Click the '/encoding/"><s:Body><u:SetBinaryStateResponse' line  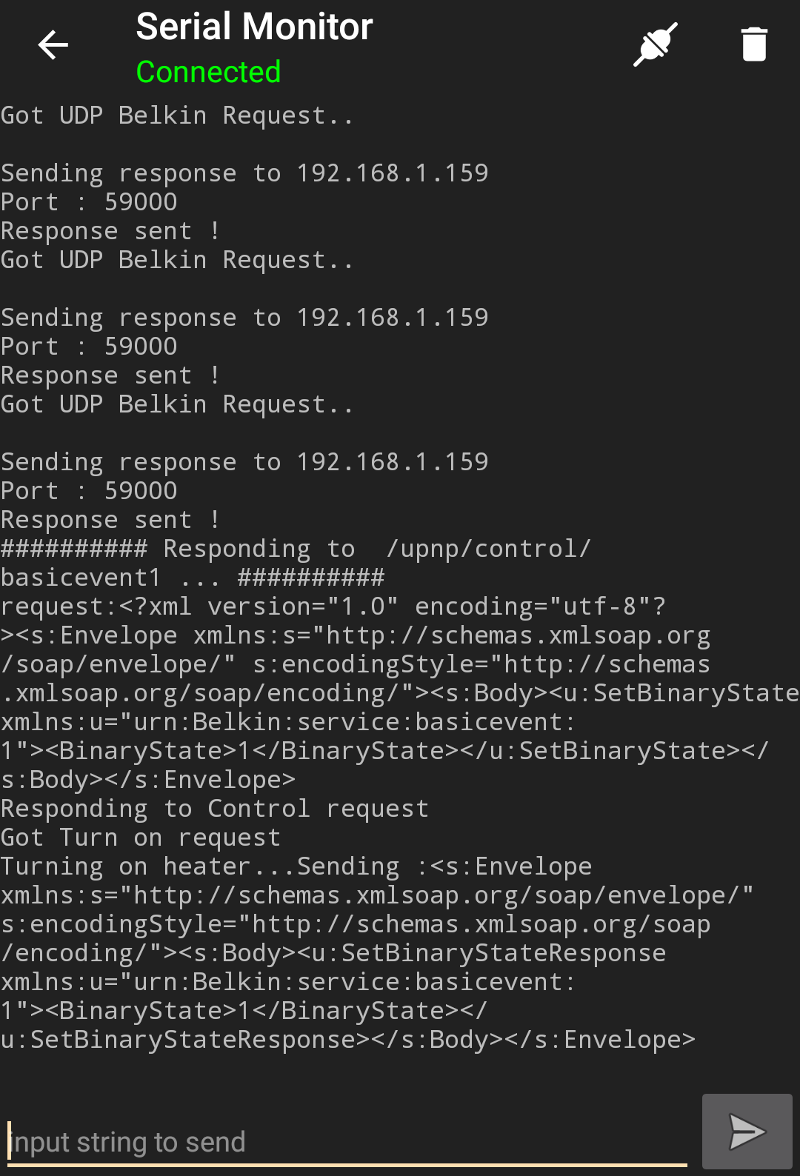pos(333,953)
